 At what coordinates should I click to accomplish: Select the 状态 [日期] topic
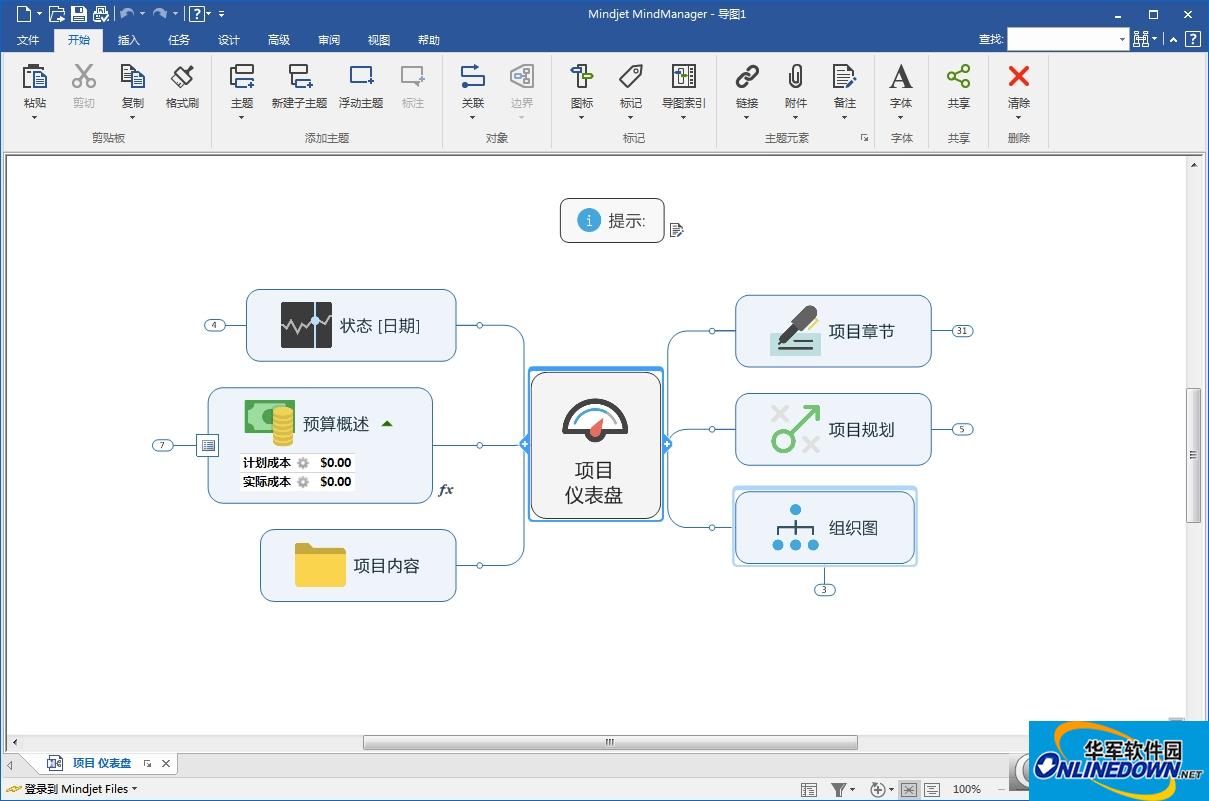coord(351,325)
